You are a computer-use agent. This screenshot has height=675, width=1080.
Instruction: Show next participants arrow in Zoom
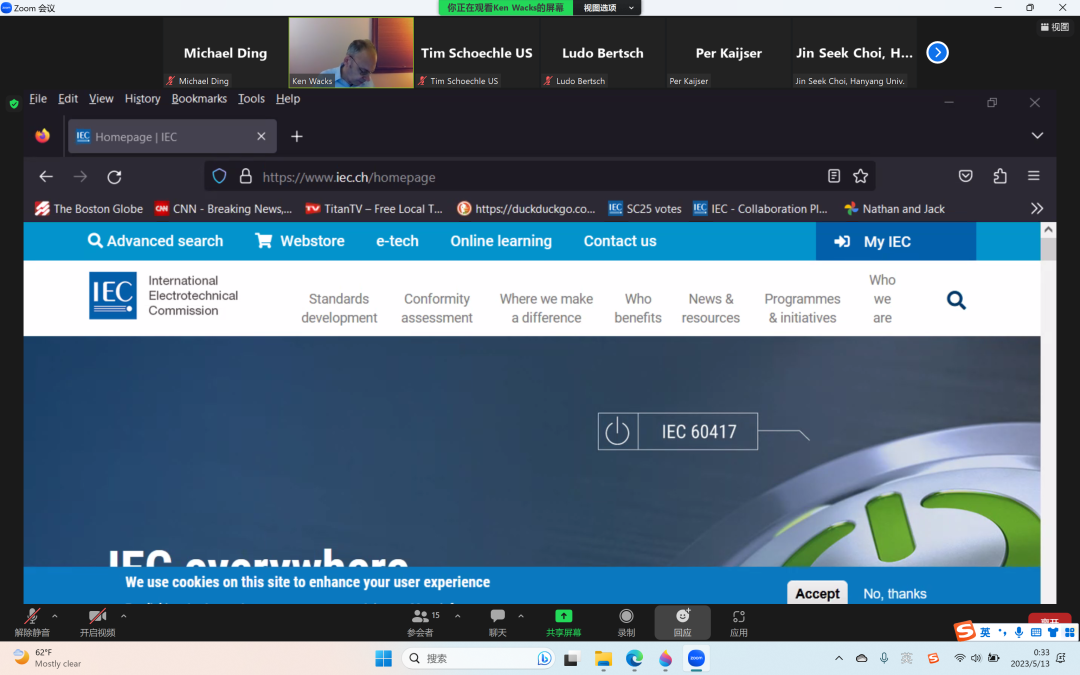point(937,52)
